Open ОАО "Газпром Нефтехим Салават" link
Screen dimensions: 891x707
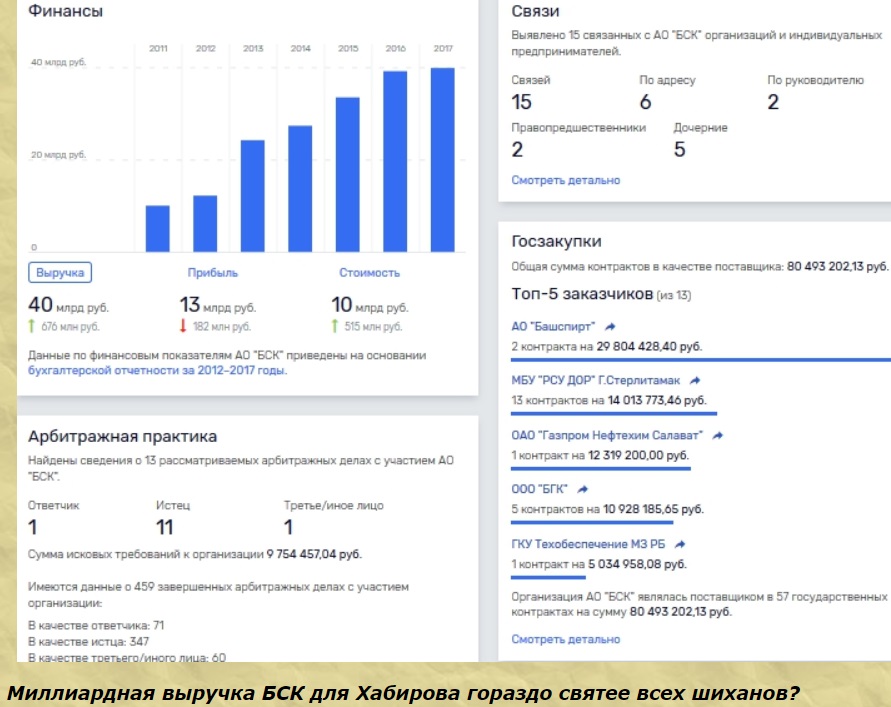click(x=607, y=436)
